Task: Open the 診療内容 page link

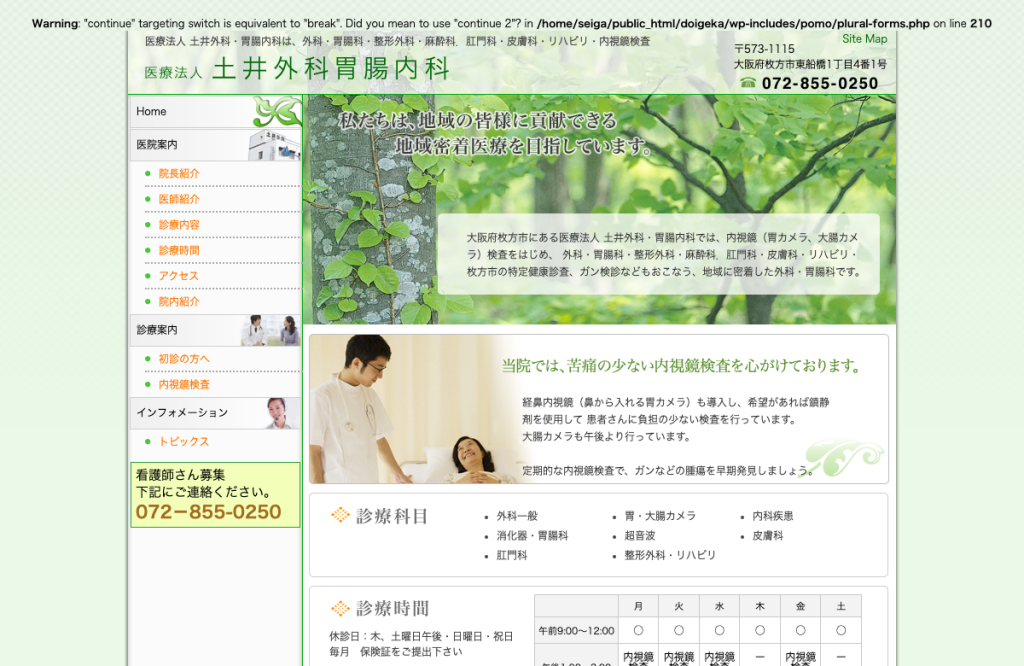Action: click(179, 225)
